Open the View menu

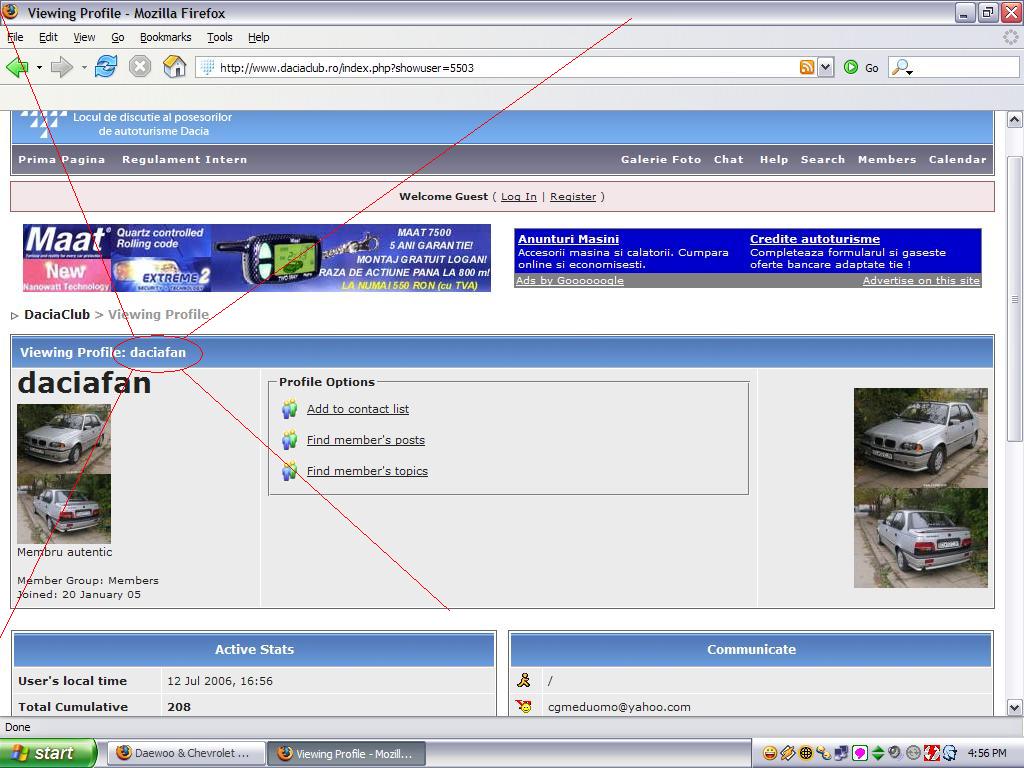coord(84,37)
